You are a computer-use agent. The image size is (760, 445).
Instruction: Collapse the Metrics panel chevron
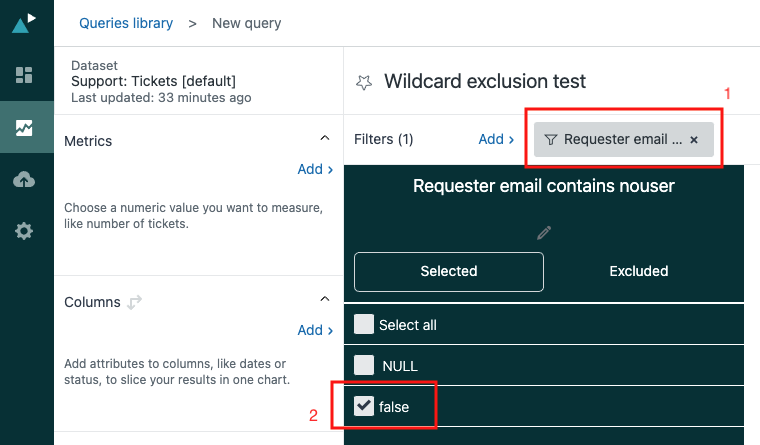(x=324, y=138)
